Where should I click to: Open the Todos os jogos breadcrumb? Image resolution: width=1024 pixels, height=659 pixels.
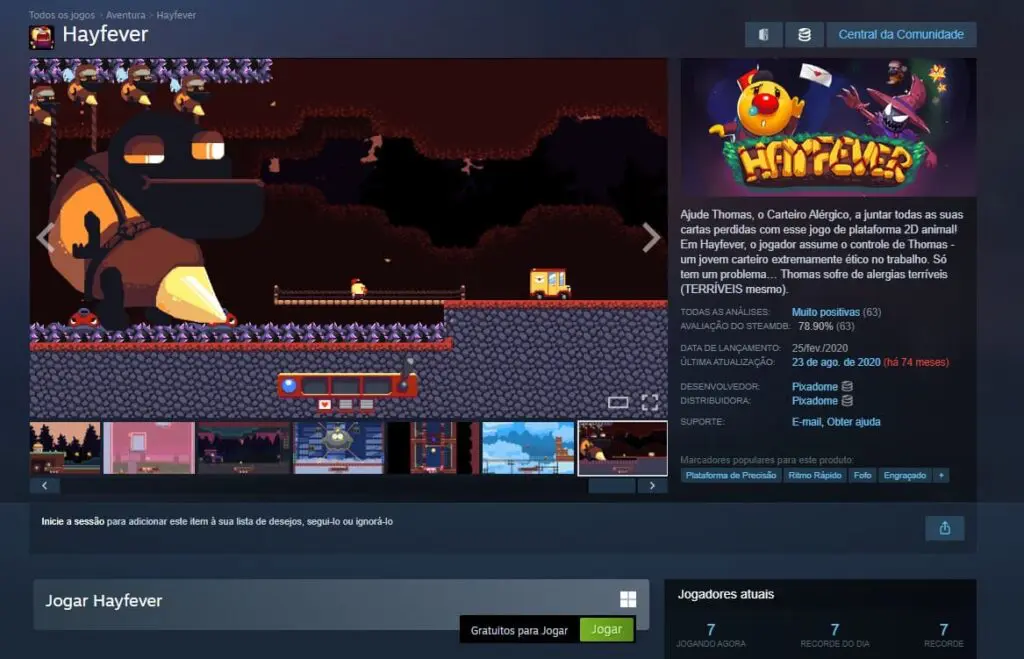(61, 15)
